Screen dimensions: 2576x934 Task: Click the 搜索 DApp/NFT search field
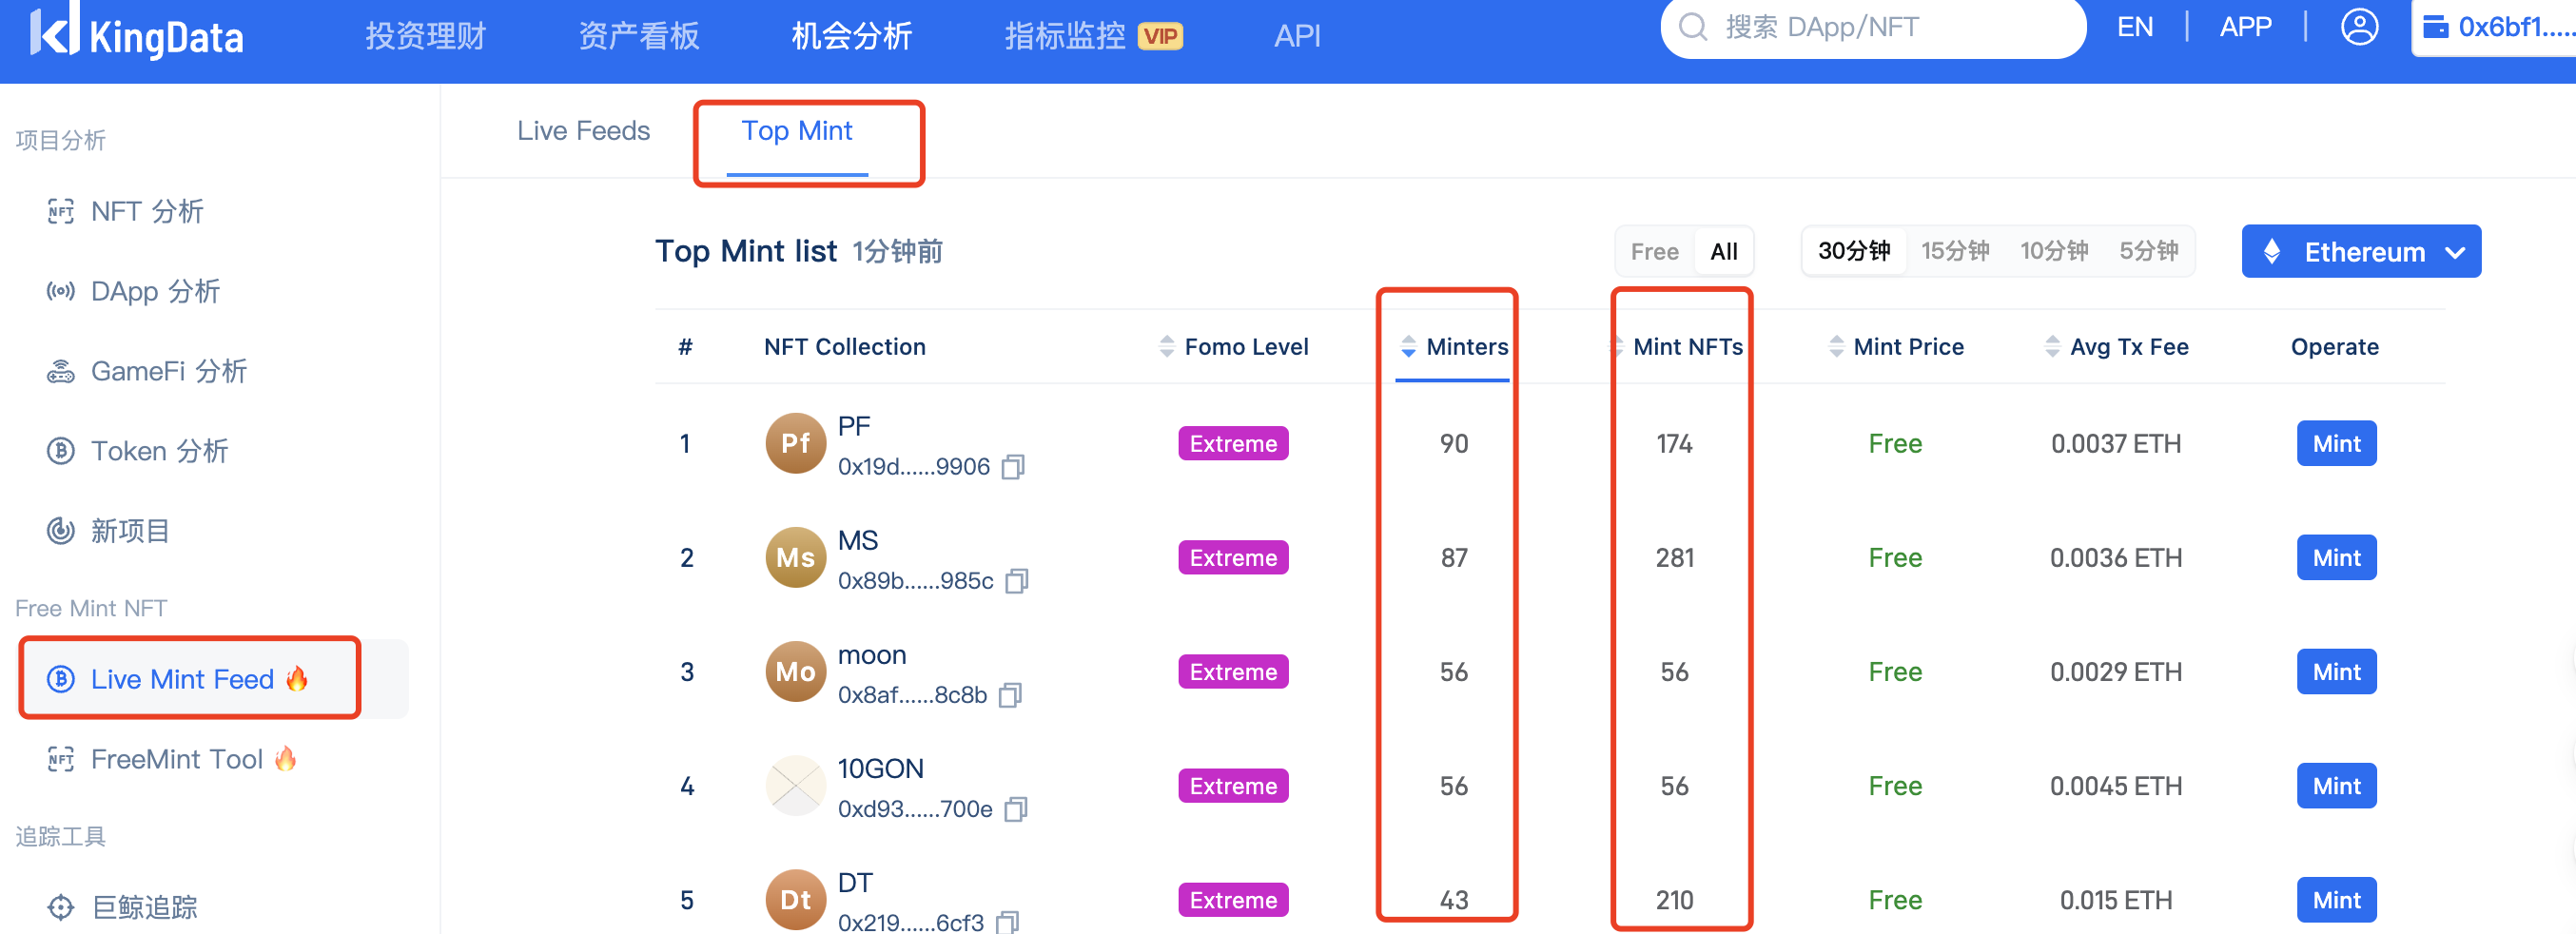point(1874,27)
